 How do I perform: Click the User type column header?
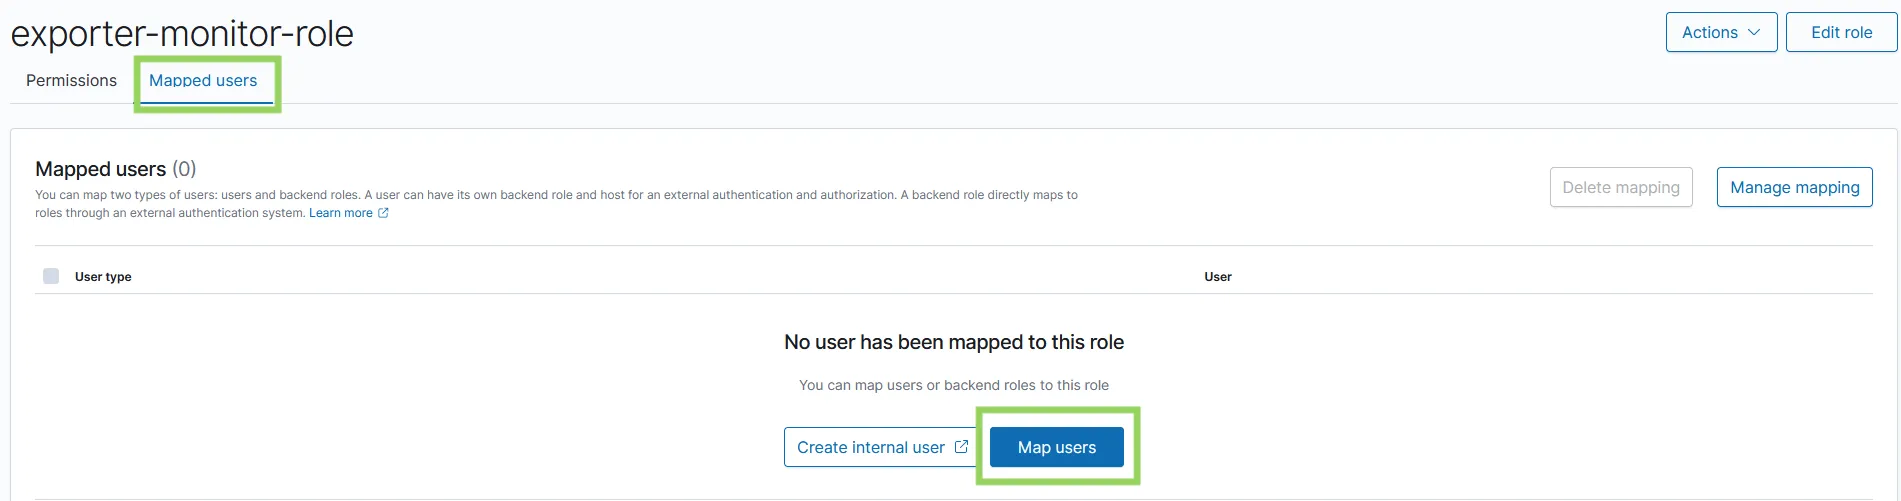click(x=103, y=277)
